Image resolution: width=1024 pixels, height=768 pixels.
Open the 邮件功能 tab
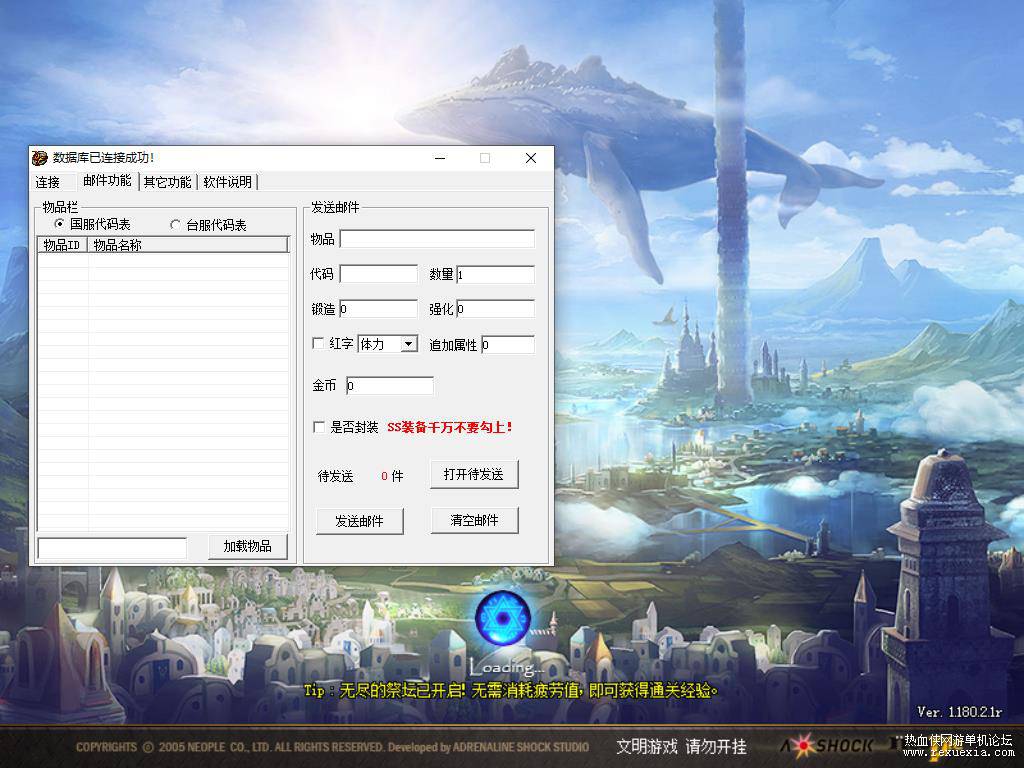107,181
